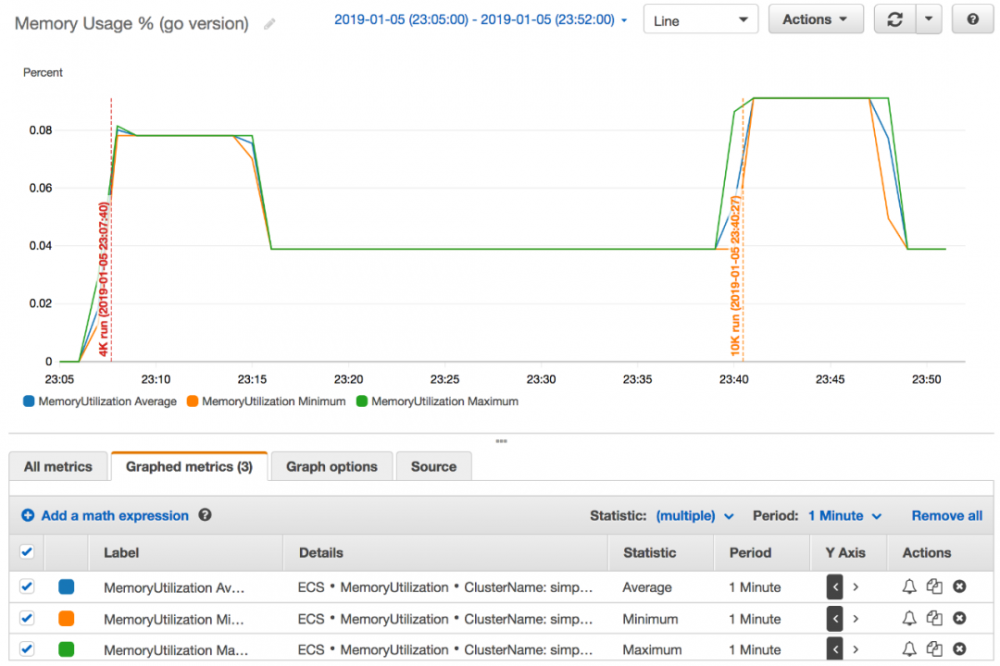Viewport: 1000px width, 666px height.
Task: Remove the MemoryUtilization Maximum metric row
Action: point(959,649)
